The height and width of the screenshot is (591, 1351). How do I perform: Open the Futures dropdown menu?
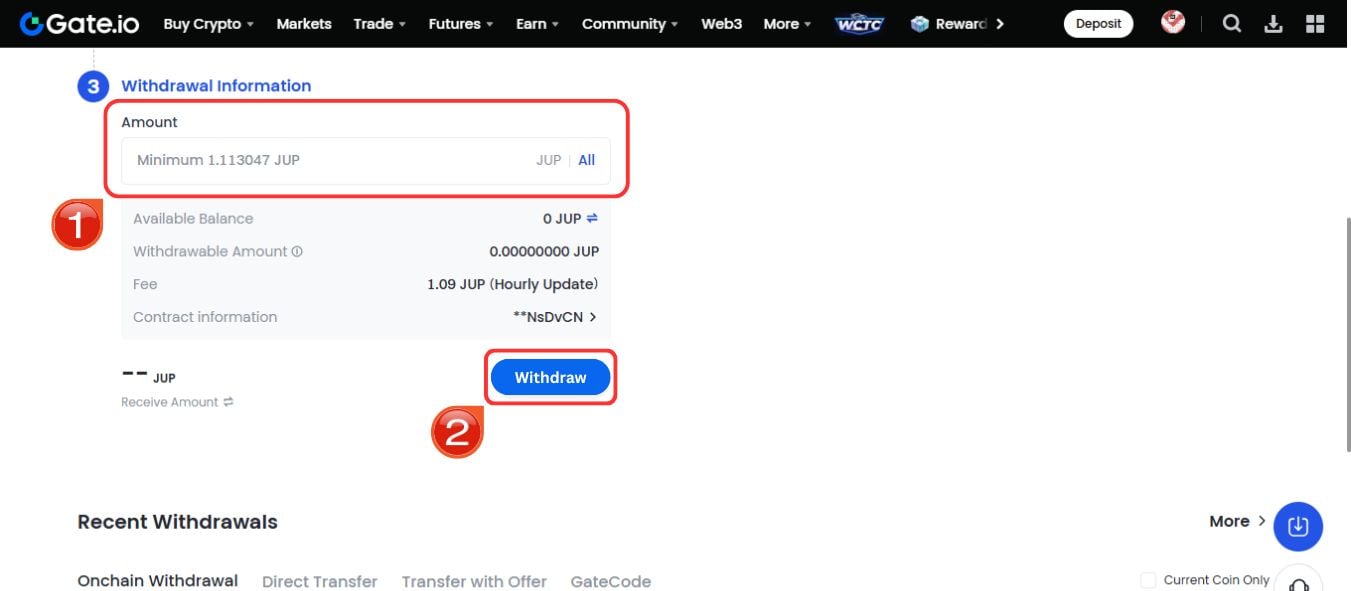tap(461, 24)
